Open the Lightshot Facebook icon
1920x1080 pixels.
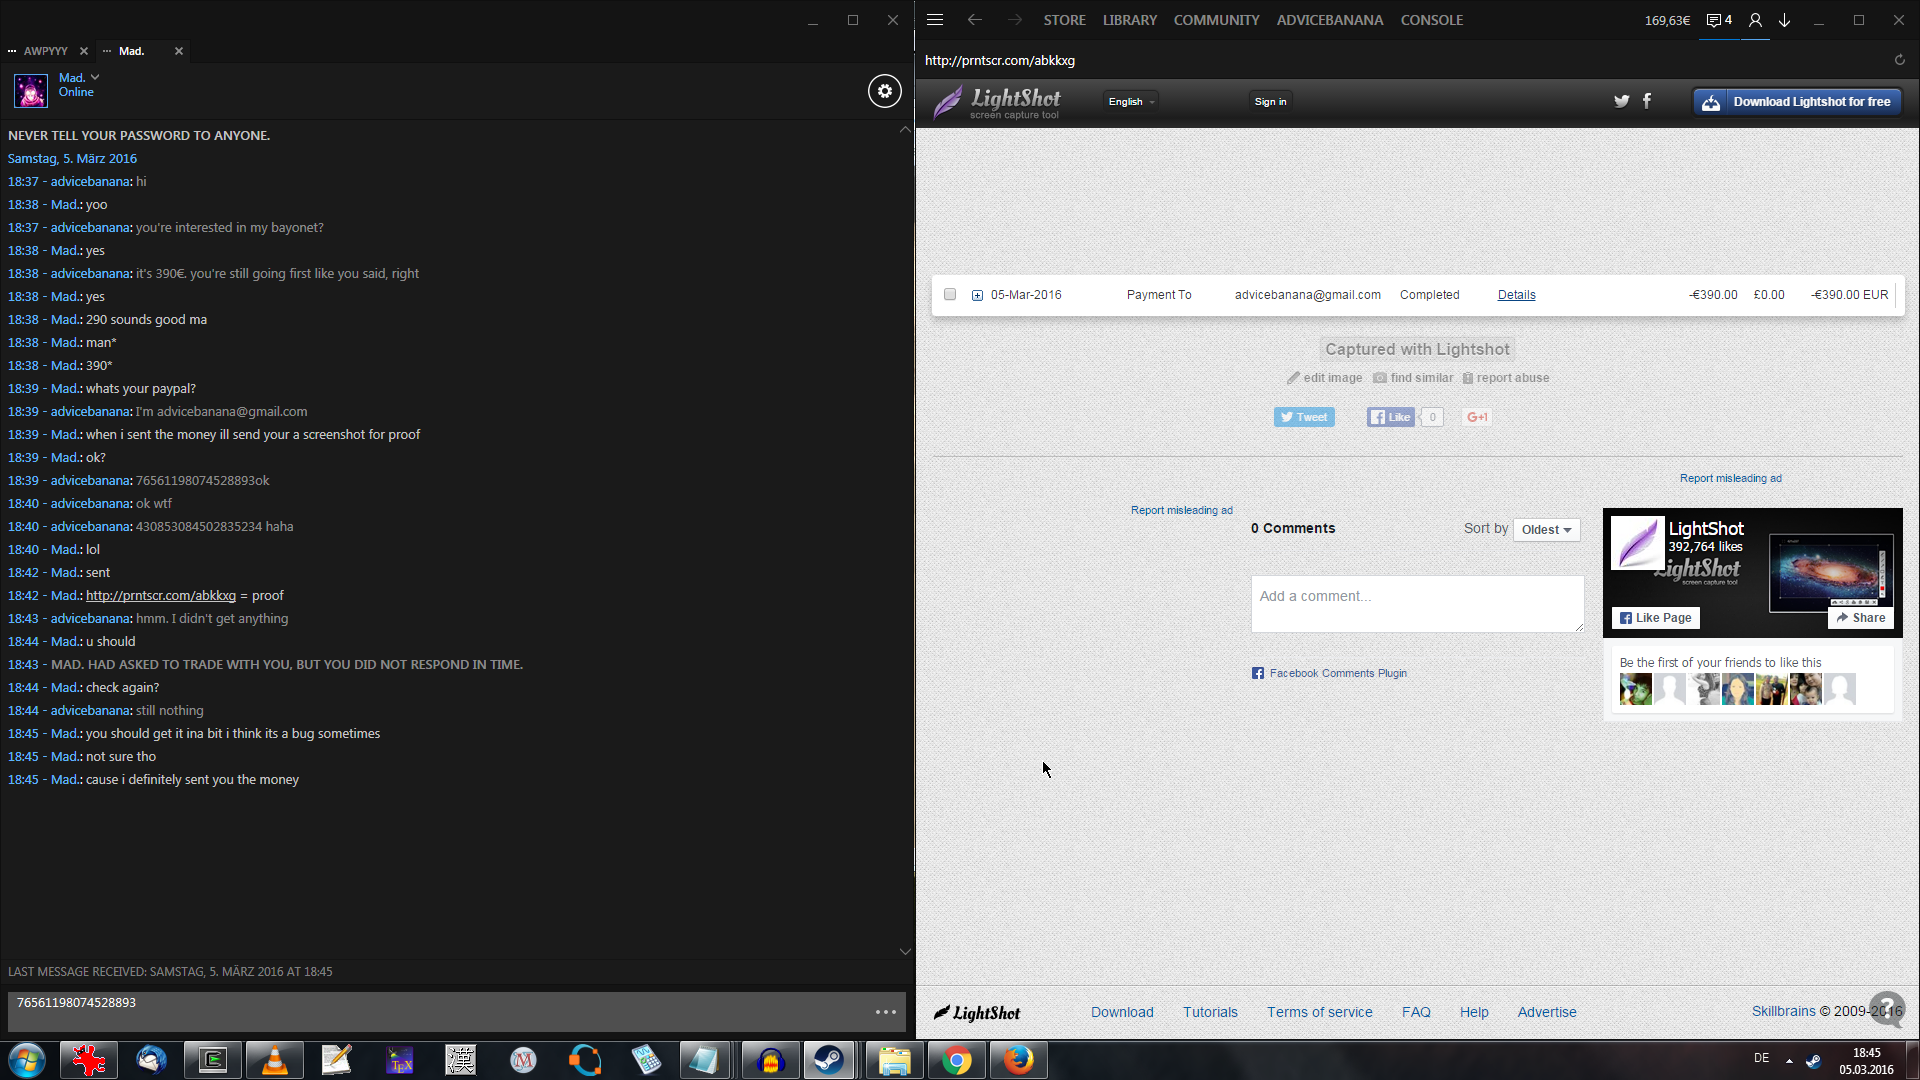1647,101
